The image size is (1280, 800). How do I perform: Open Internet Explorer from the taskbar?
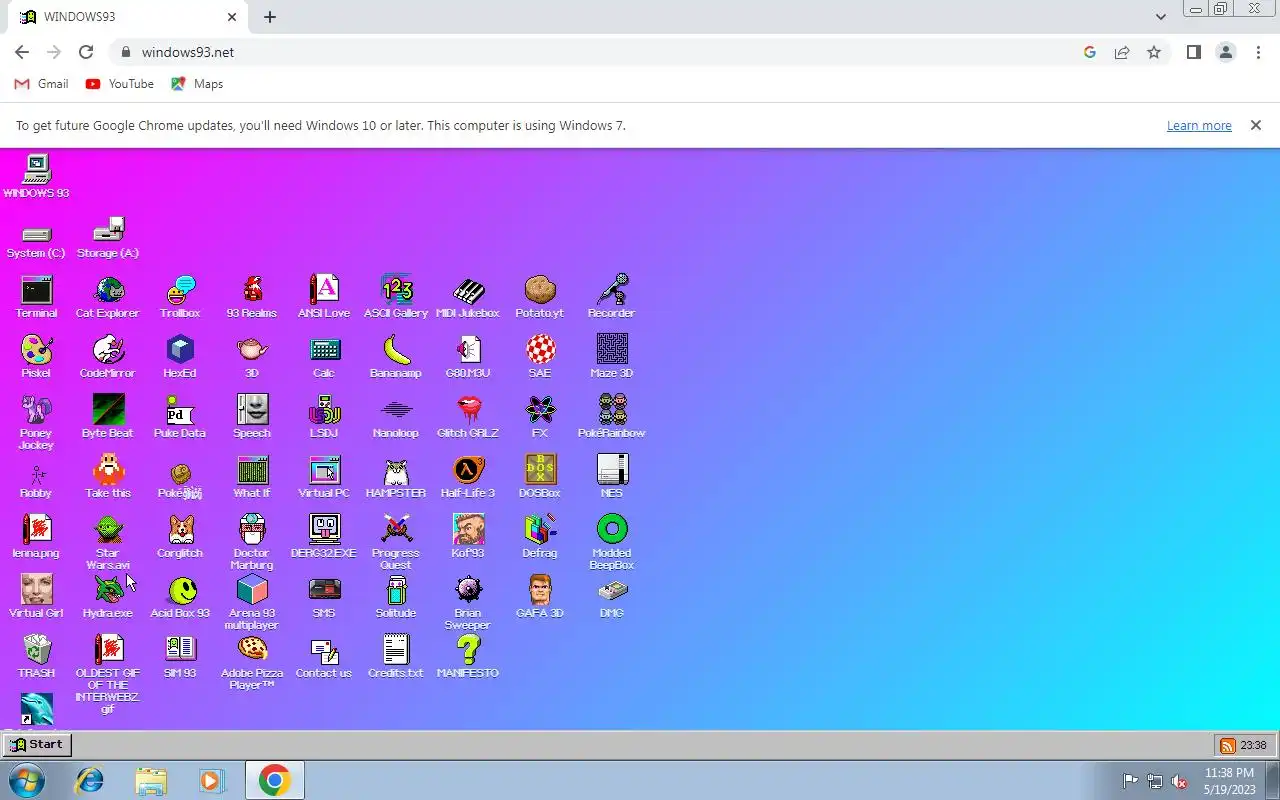(90, 780)
